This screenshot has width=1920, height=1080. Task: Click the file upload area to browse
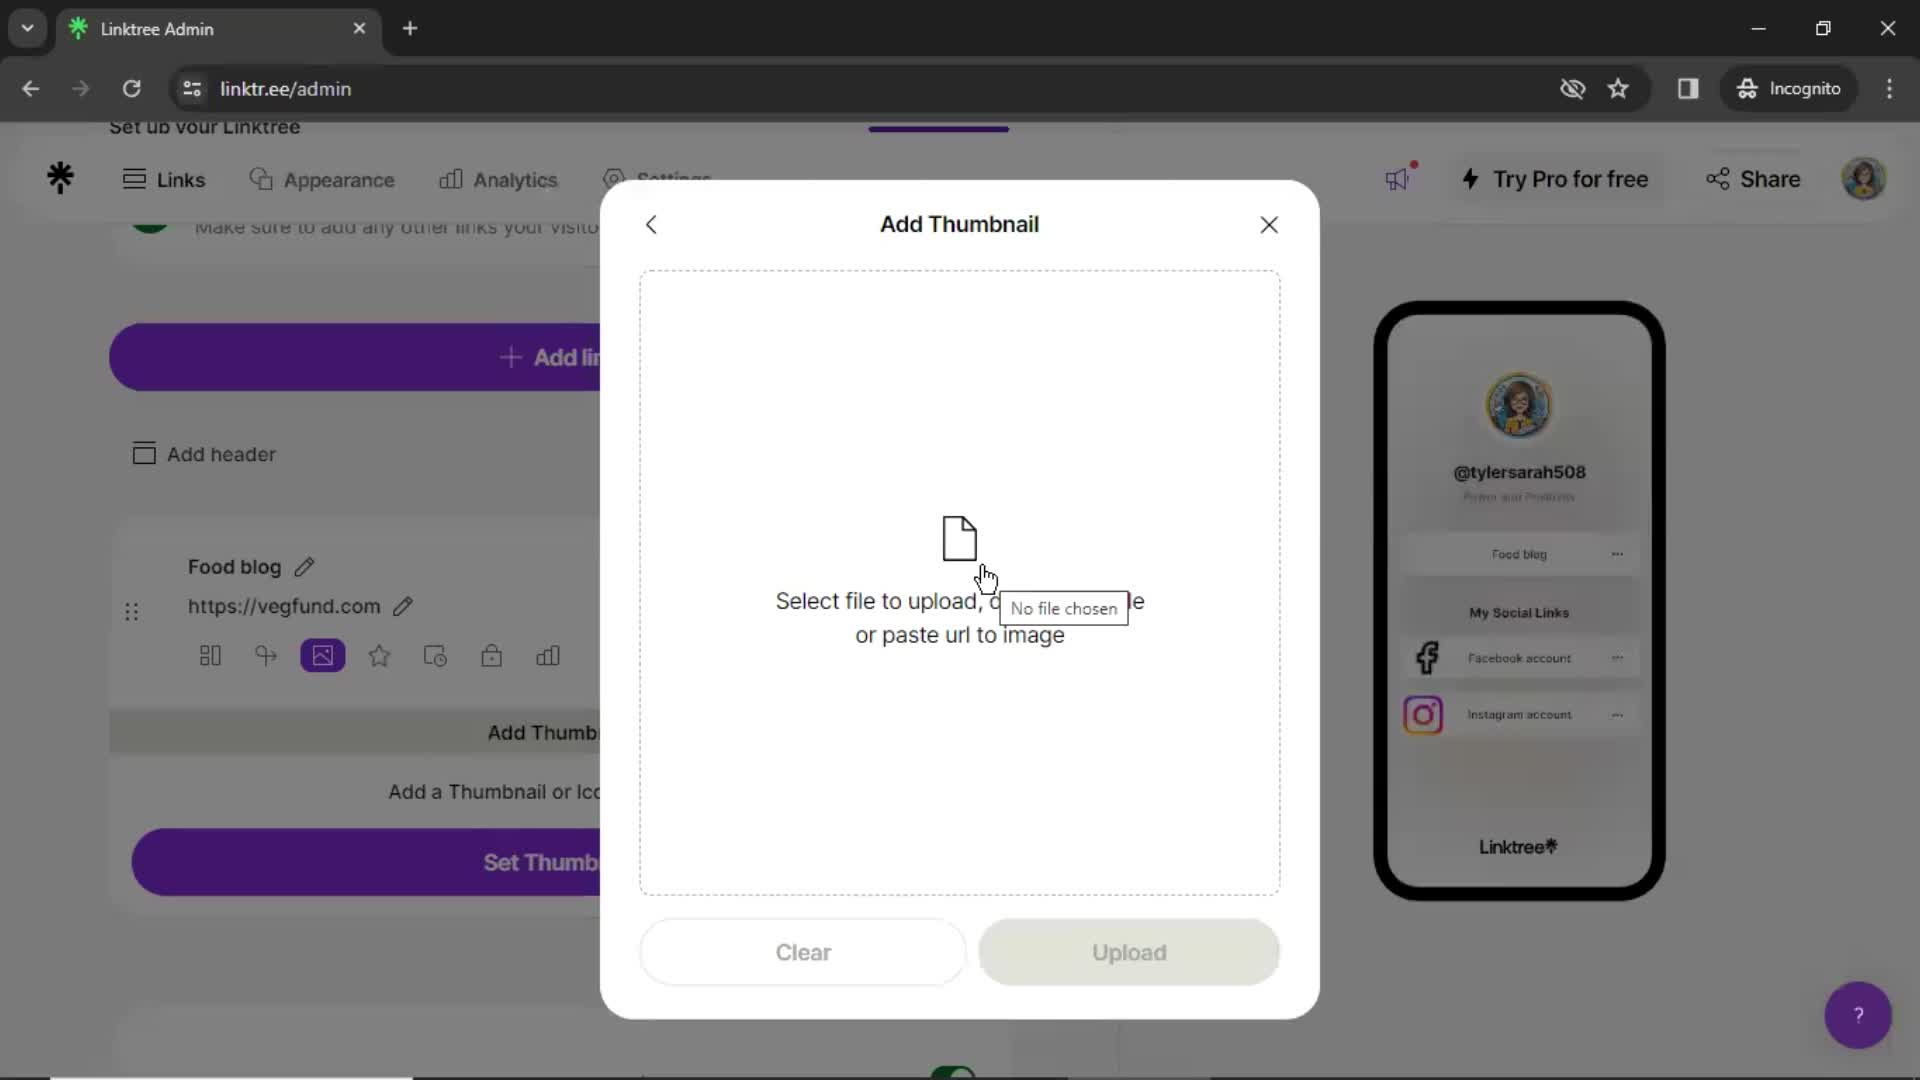960,580
